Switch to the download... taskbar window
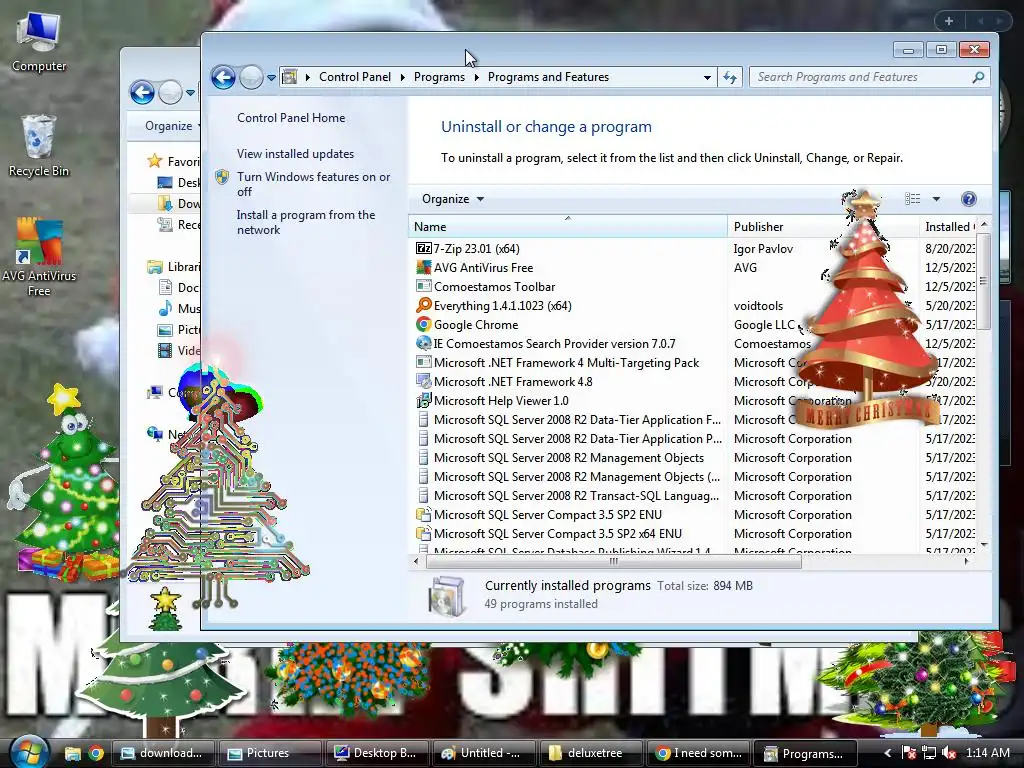Viewport: 1024px width, 768px height. tap(163, 754)
